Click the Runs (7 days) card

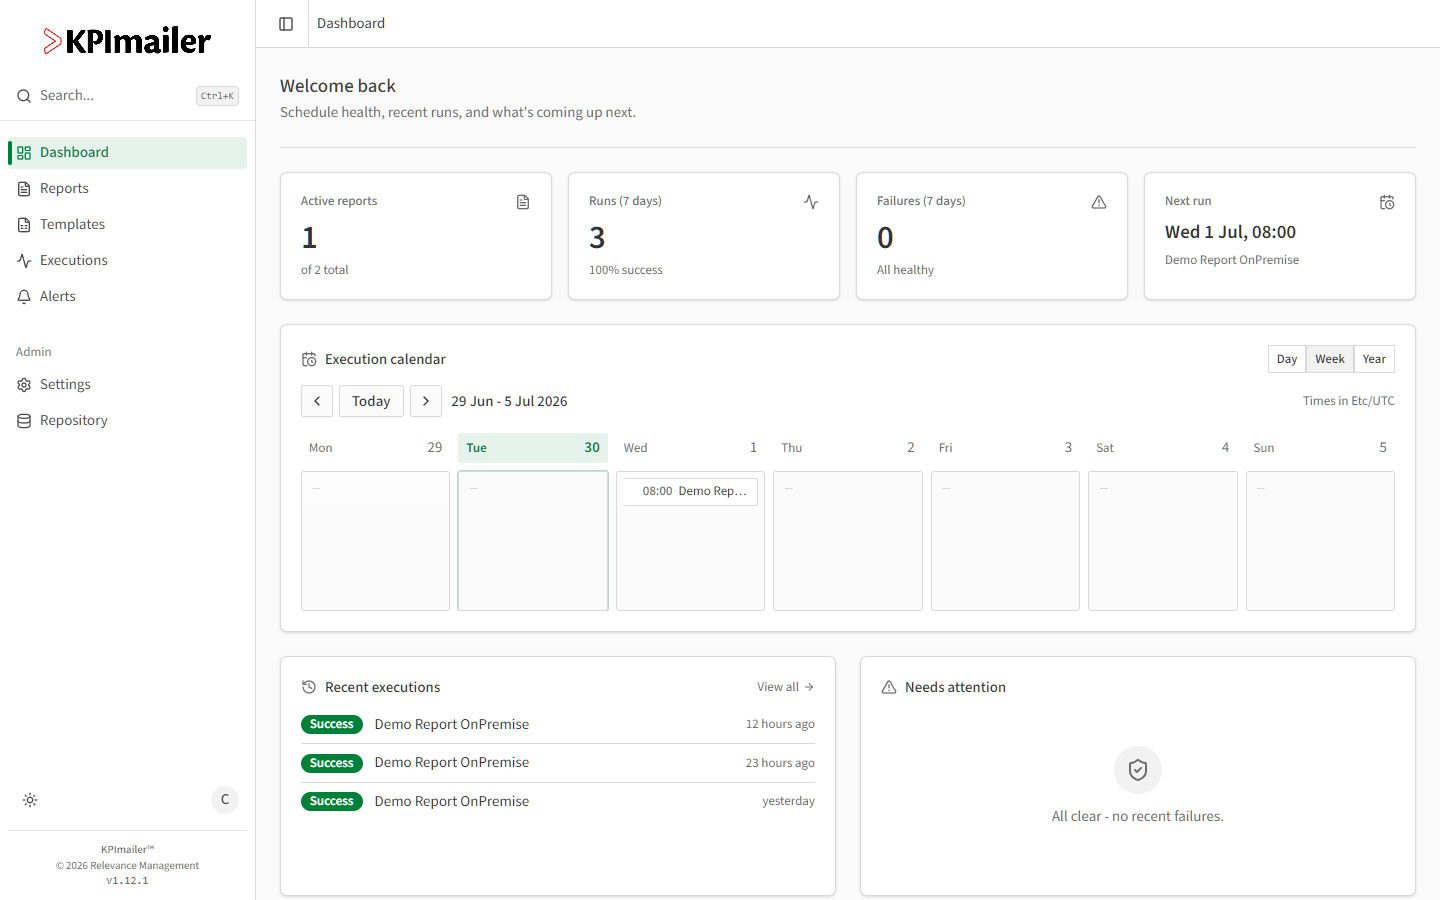(x=704, y=236)
